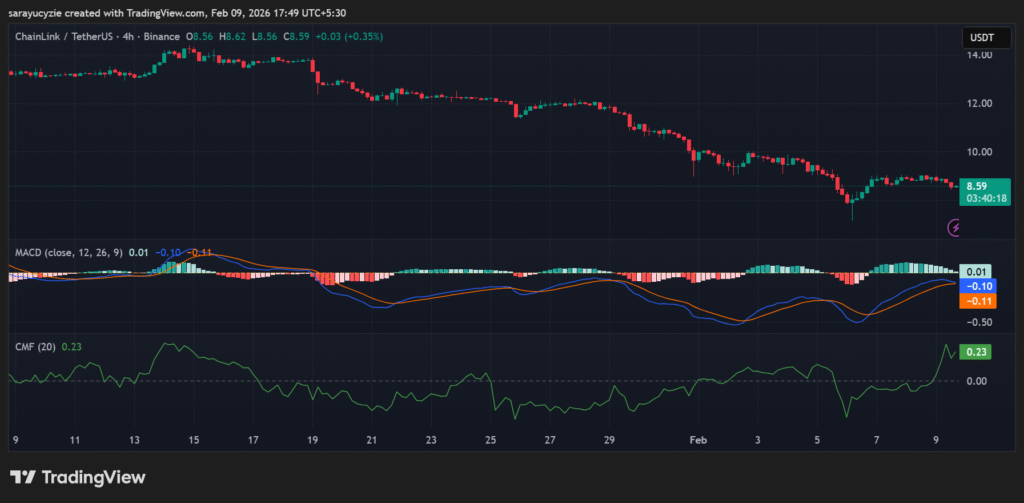Click the 10.00 price axis label

coord(979,152)
